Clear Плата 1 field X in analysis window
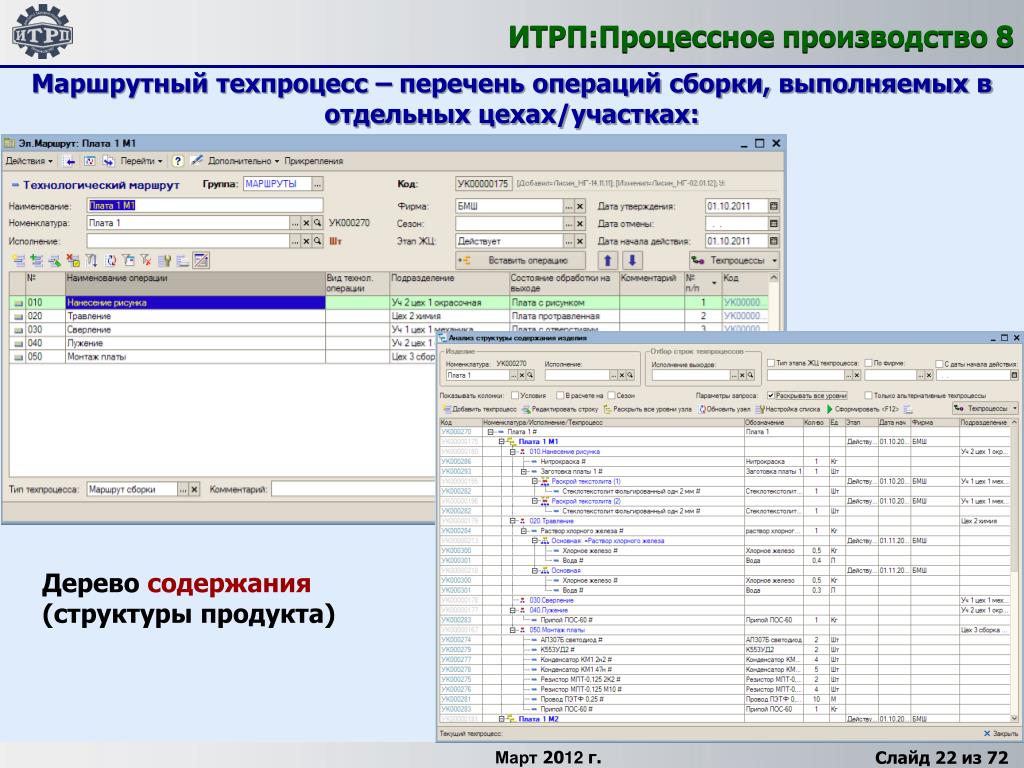 click(x=522, y=376)
